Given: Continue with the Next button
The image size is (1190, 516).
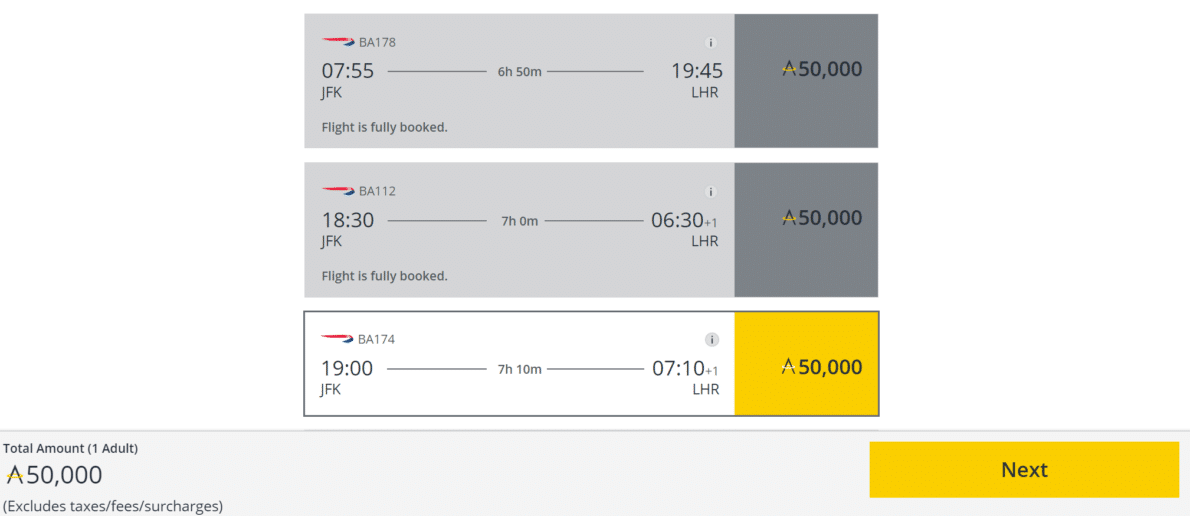Looking at the screenshot, I should 1024,470.
